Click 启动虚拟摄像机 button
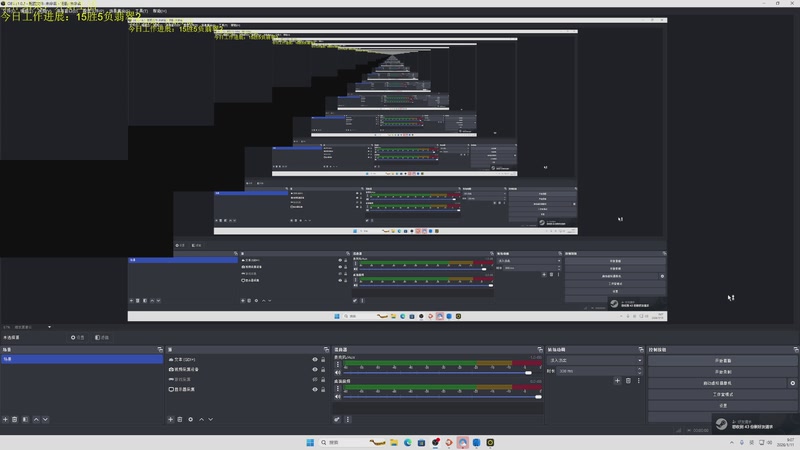This screenshot has height=450, width=800. click(718, 383)
